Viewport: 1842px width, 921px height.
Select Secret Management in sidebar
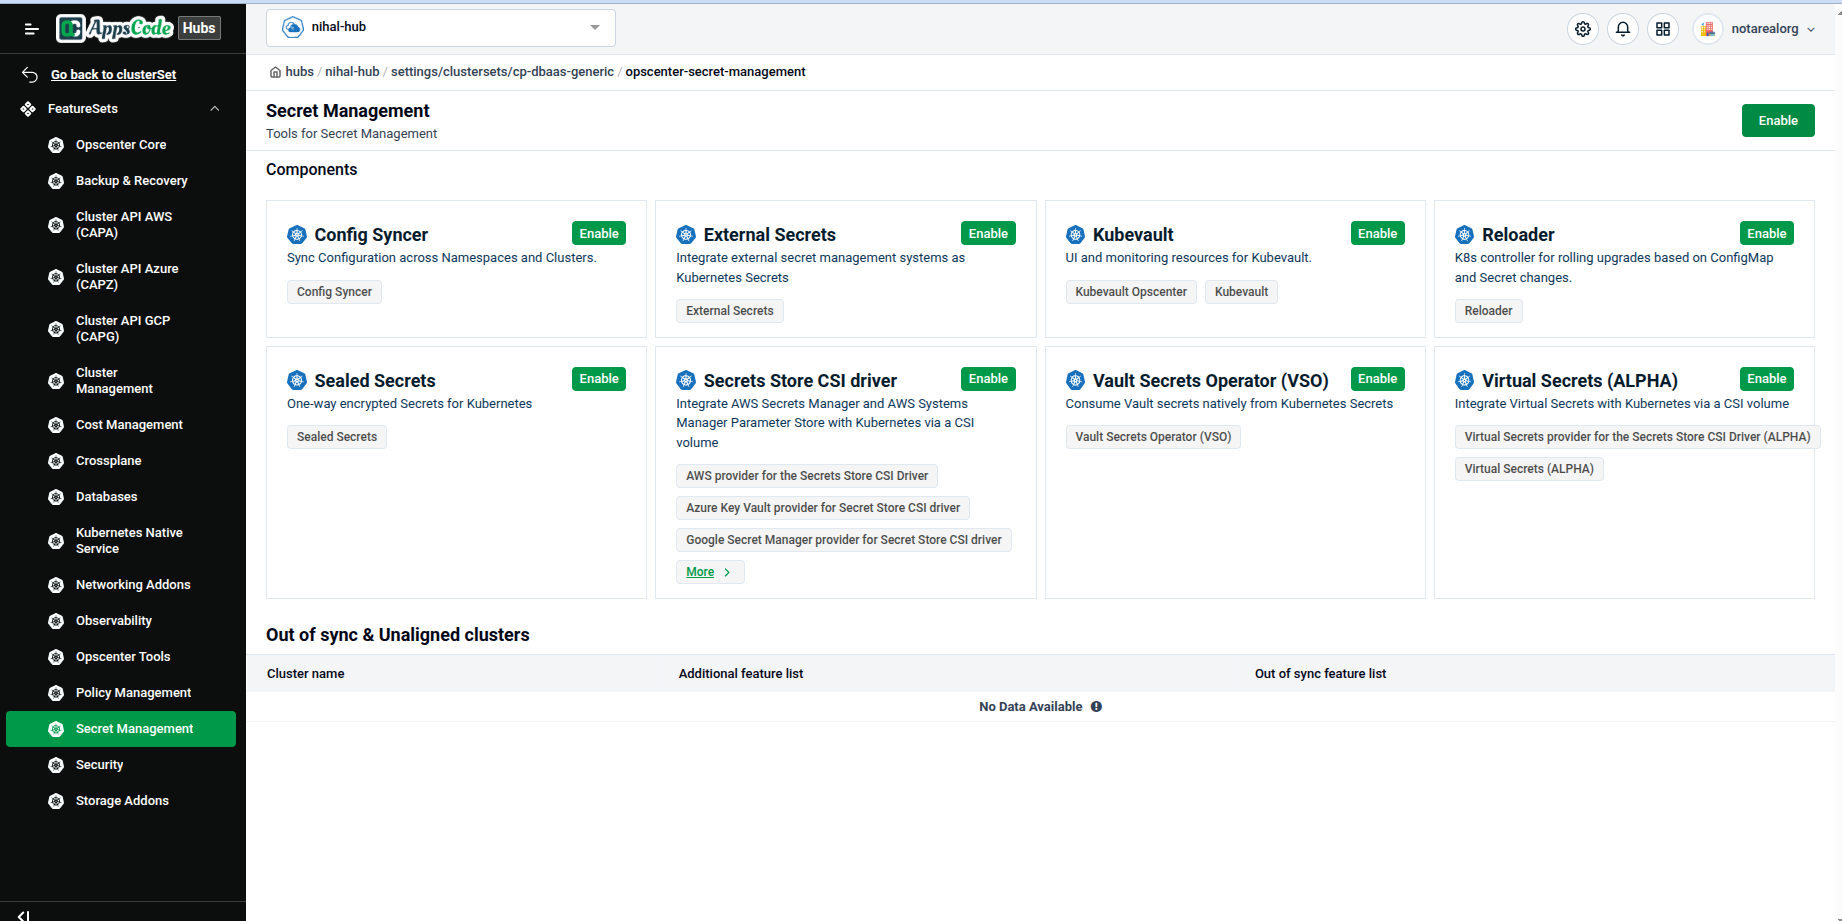pos(121,729)
